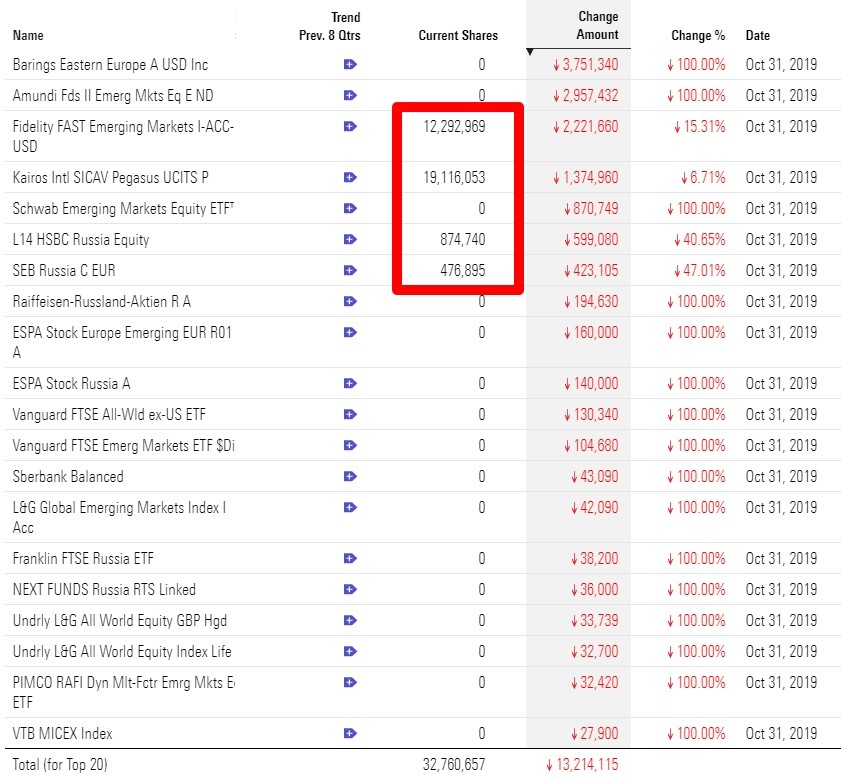Click the total shares 32,760,657 value
The image size is (842, 779).
[454, 765]
